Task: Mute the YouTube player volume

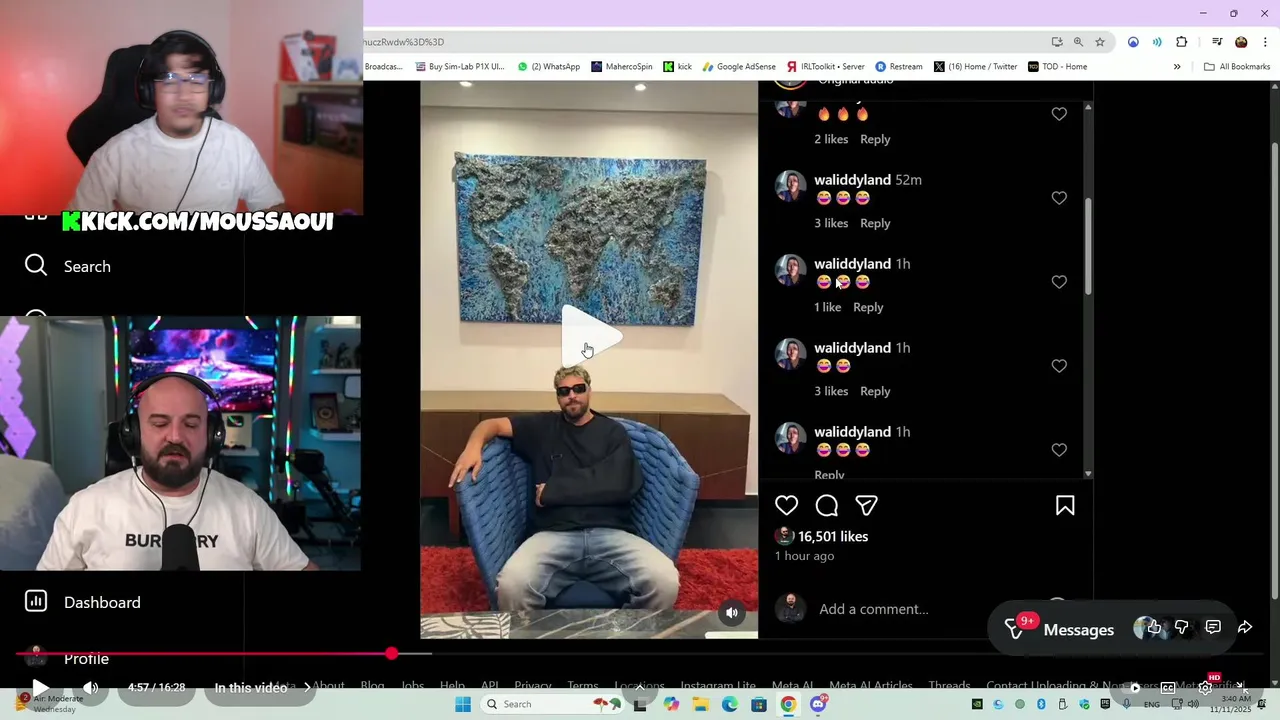Action: click(x=91, y=688)
